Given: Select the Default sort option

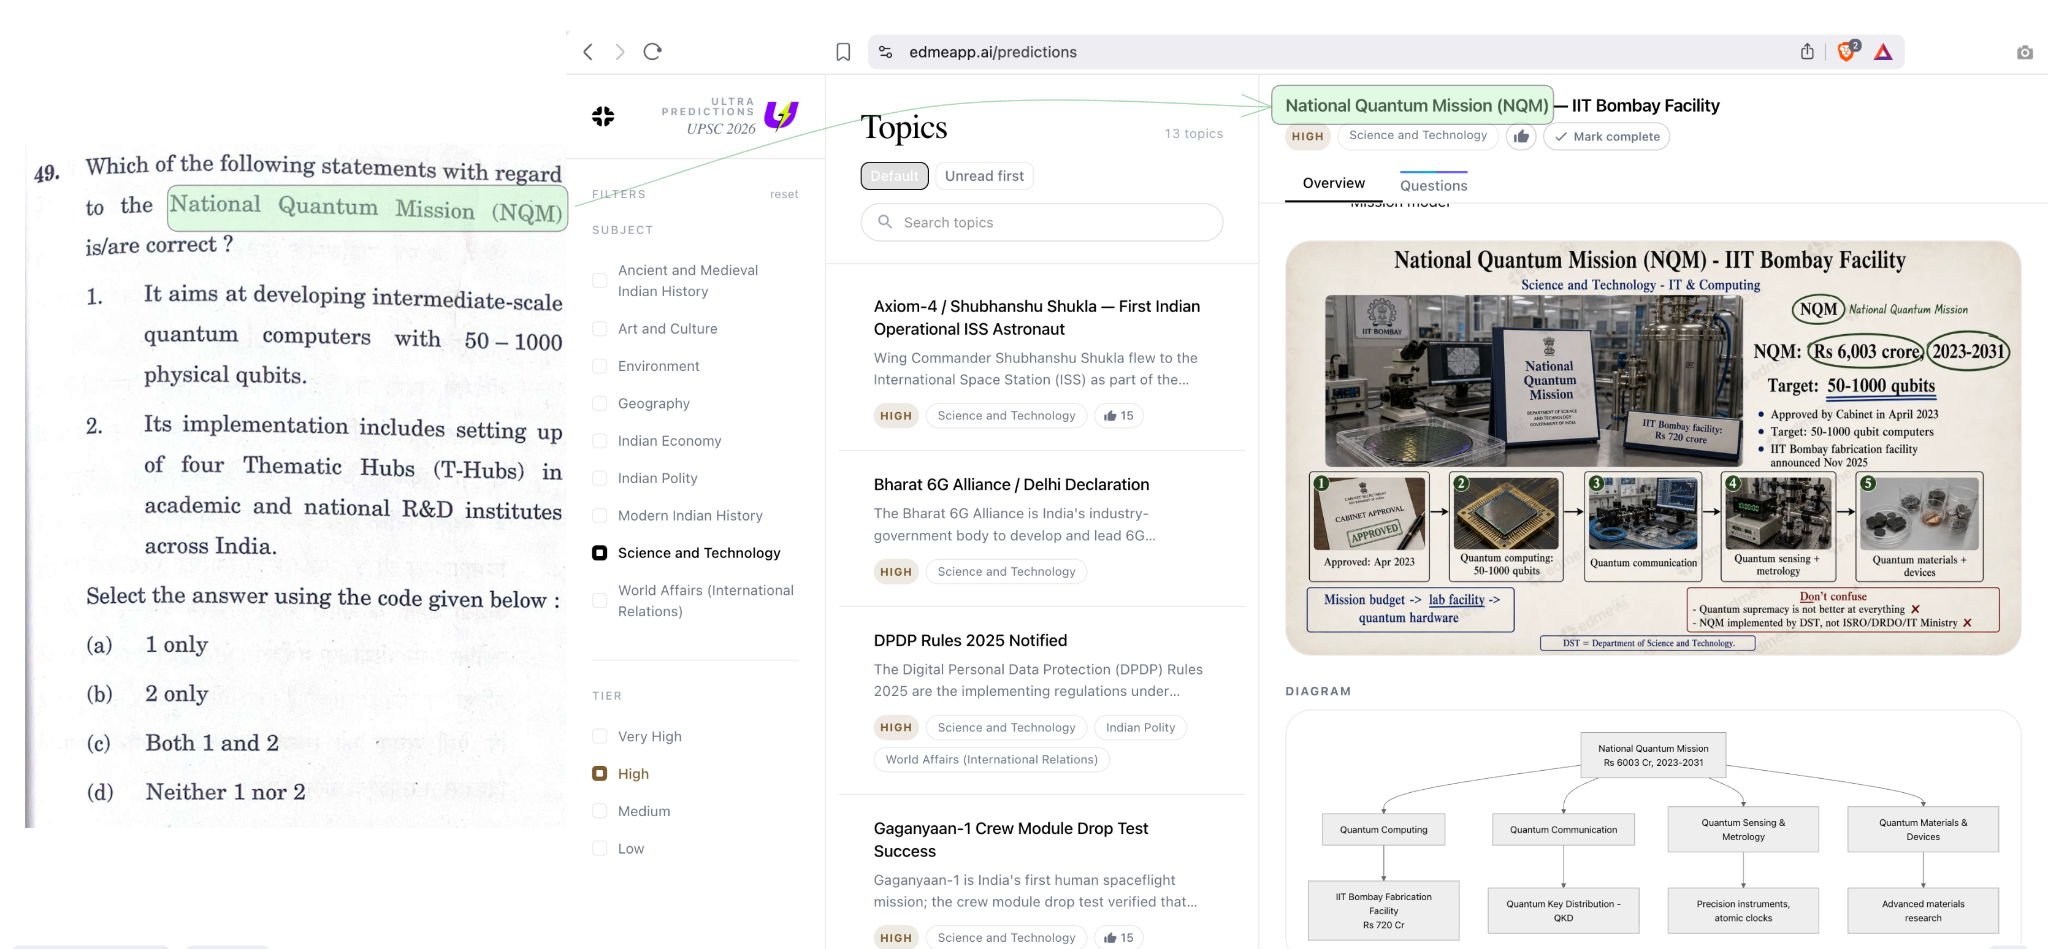Looking at the screenshot, I should (x=894, y=176).
